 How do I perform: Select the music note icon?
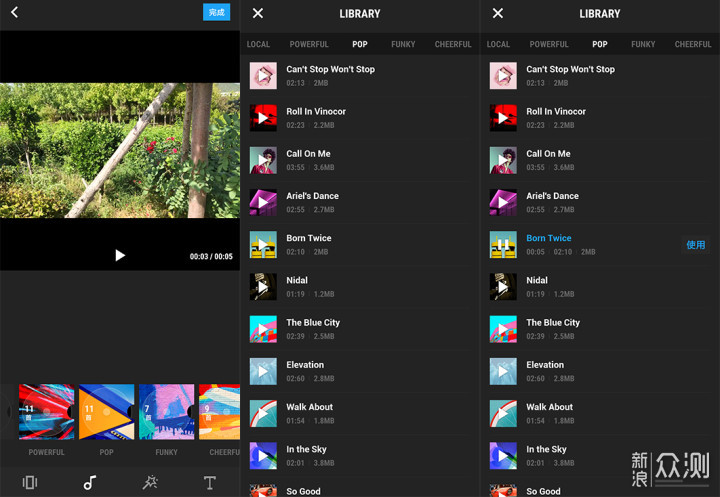coord(90,482)
